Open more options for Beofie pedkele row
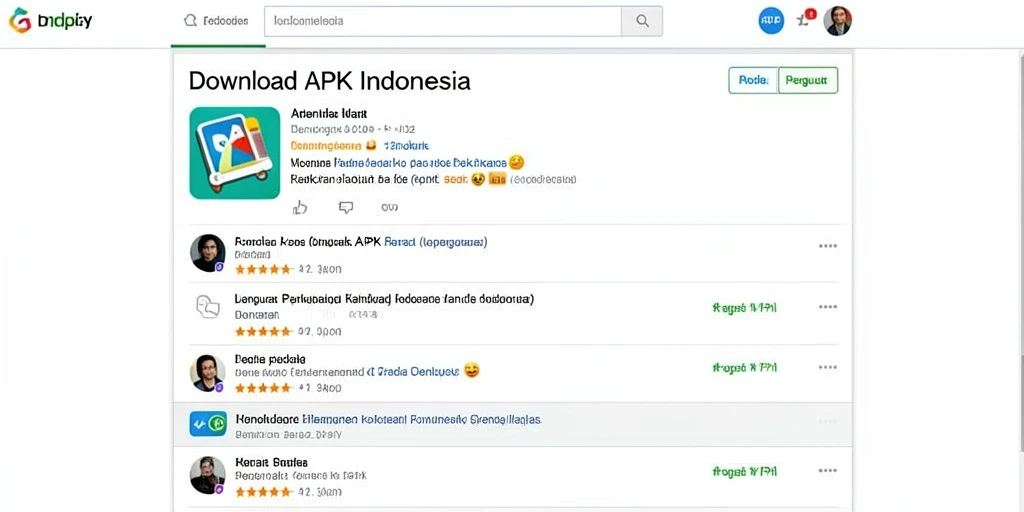 tap(827, 367)
